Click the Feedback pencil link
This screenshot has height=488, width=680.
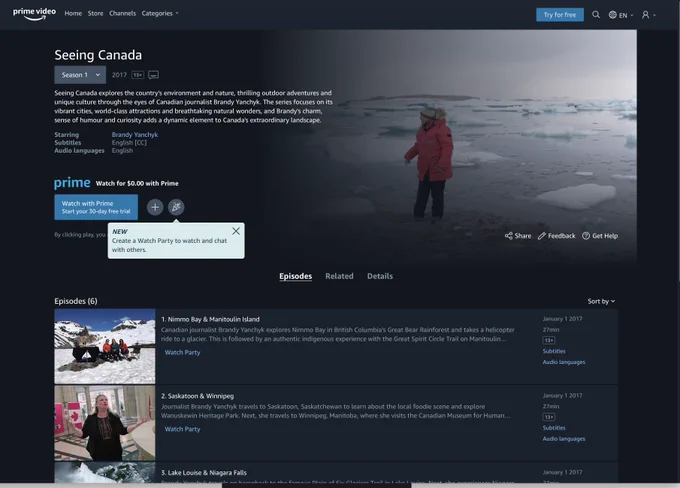coord(556,236)
